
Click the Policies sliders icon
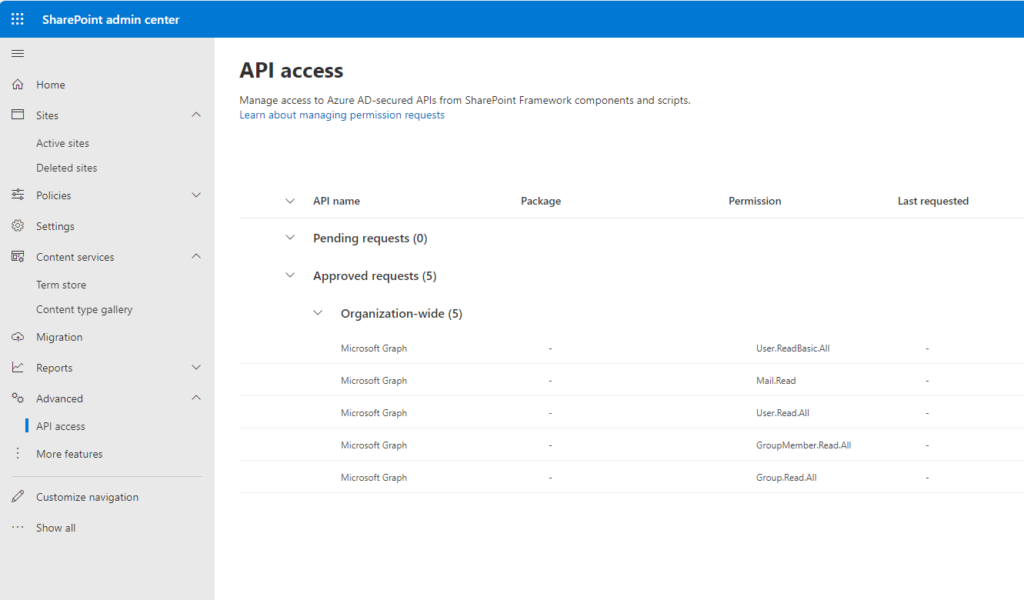tap(17, 195)
